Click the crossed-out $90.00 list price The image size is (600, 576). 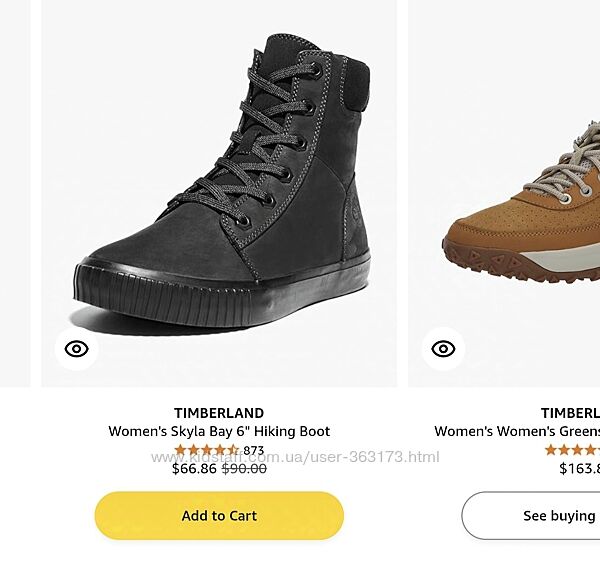pyautogui.click(x=244, y=468)
